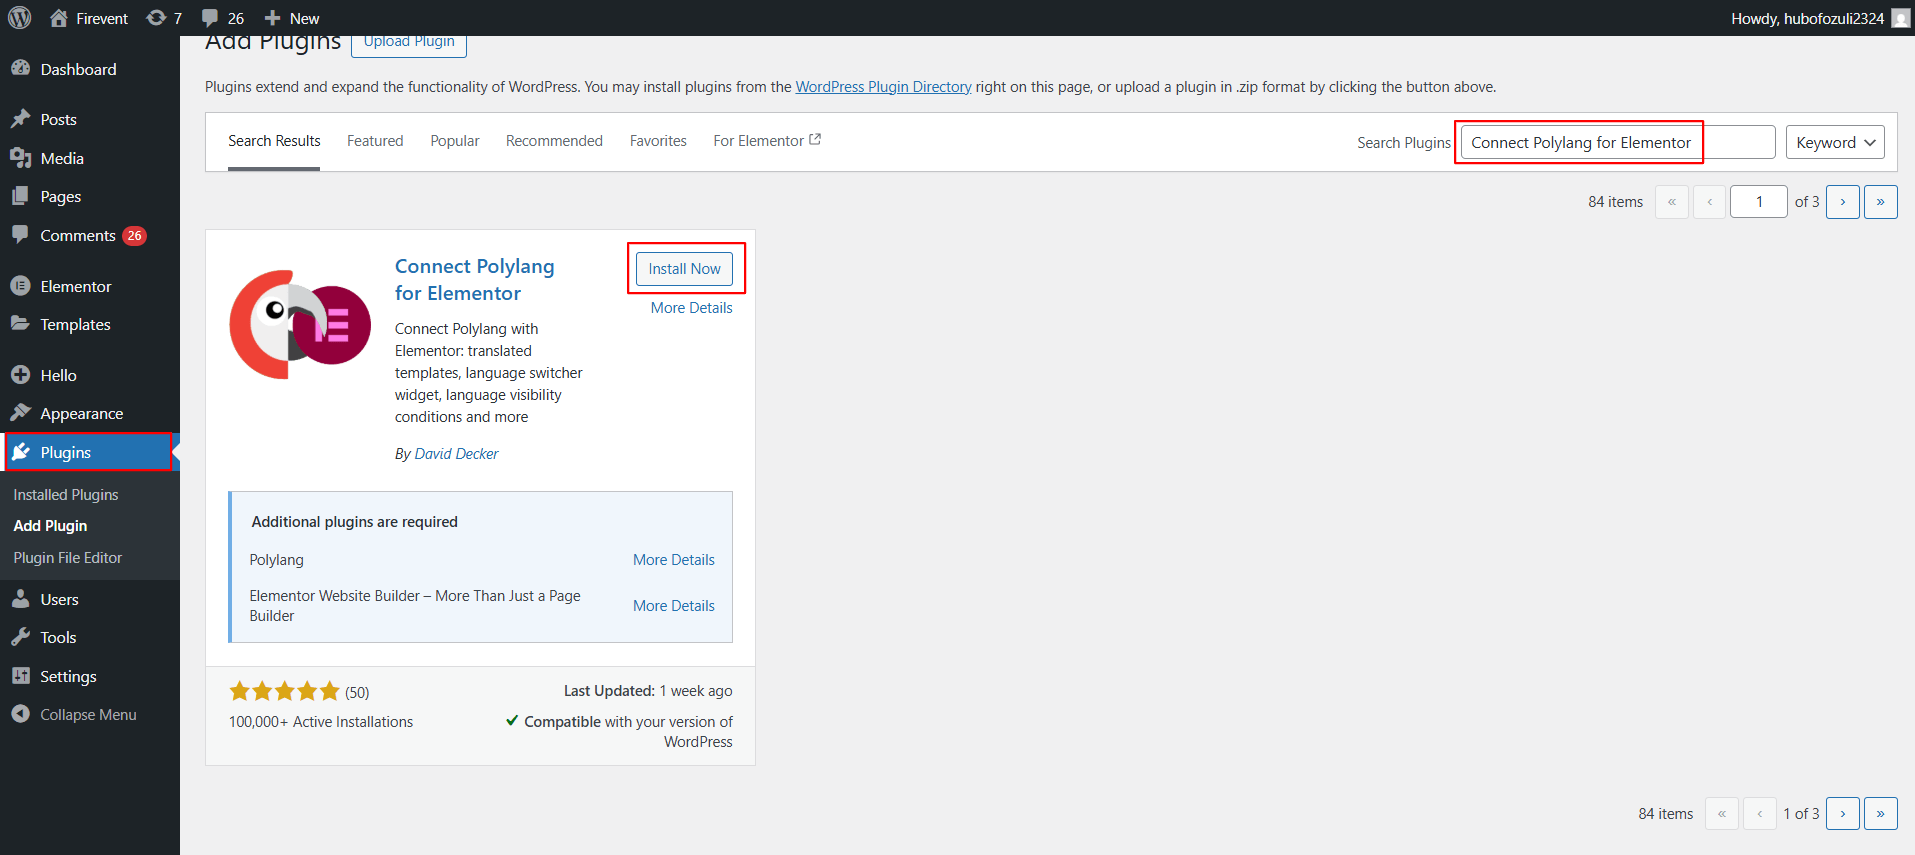Open Media library from sidebar
Viewport: 1915px width, 855px height.
pos(62,158)
